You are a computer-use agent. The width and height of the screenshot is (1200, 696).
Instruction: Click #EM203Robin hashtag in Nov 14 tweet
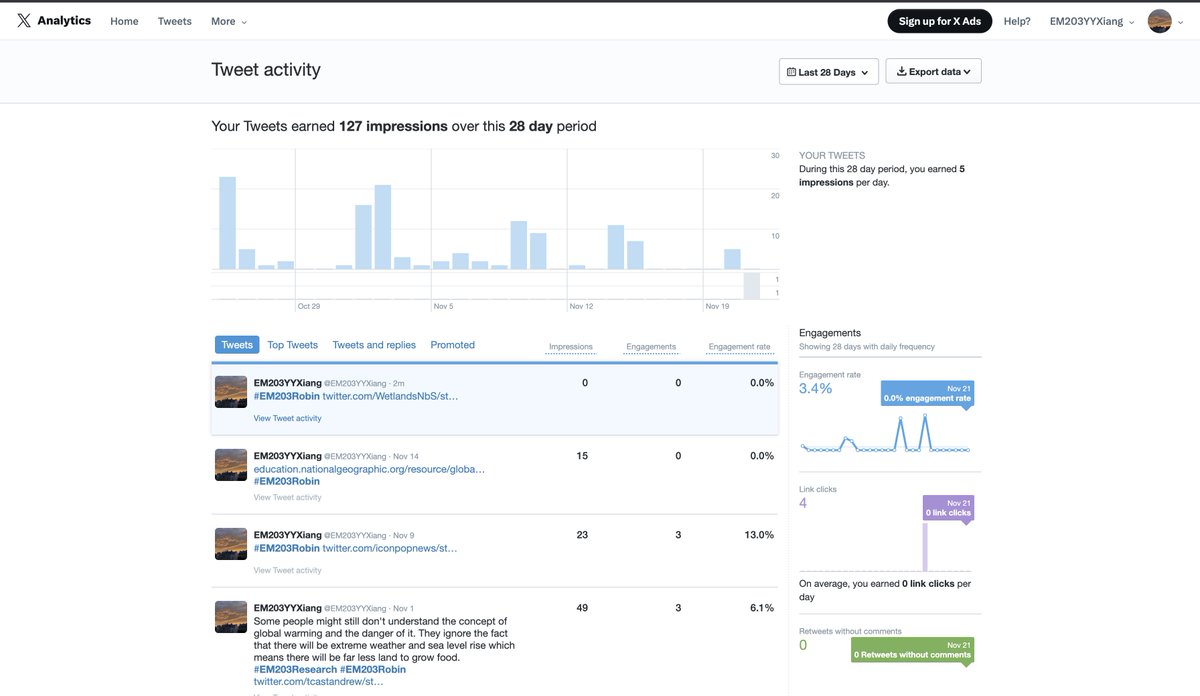click(287, 481)
